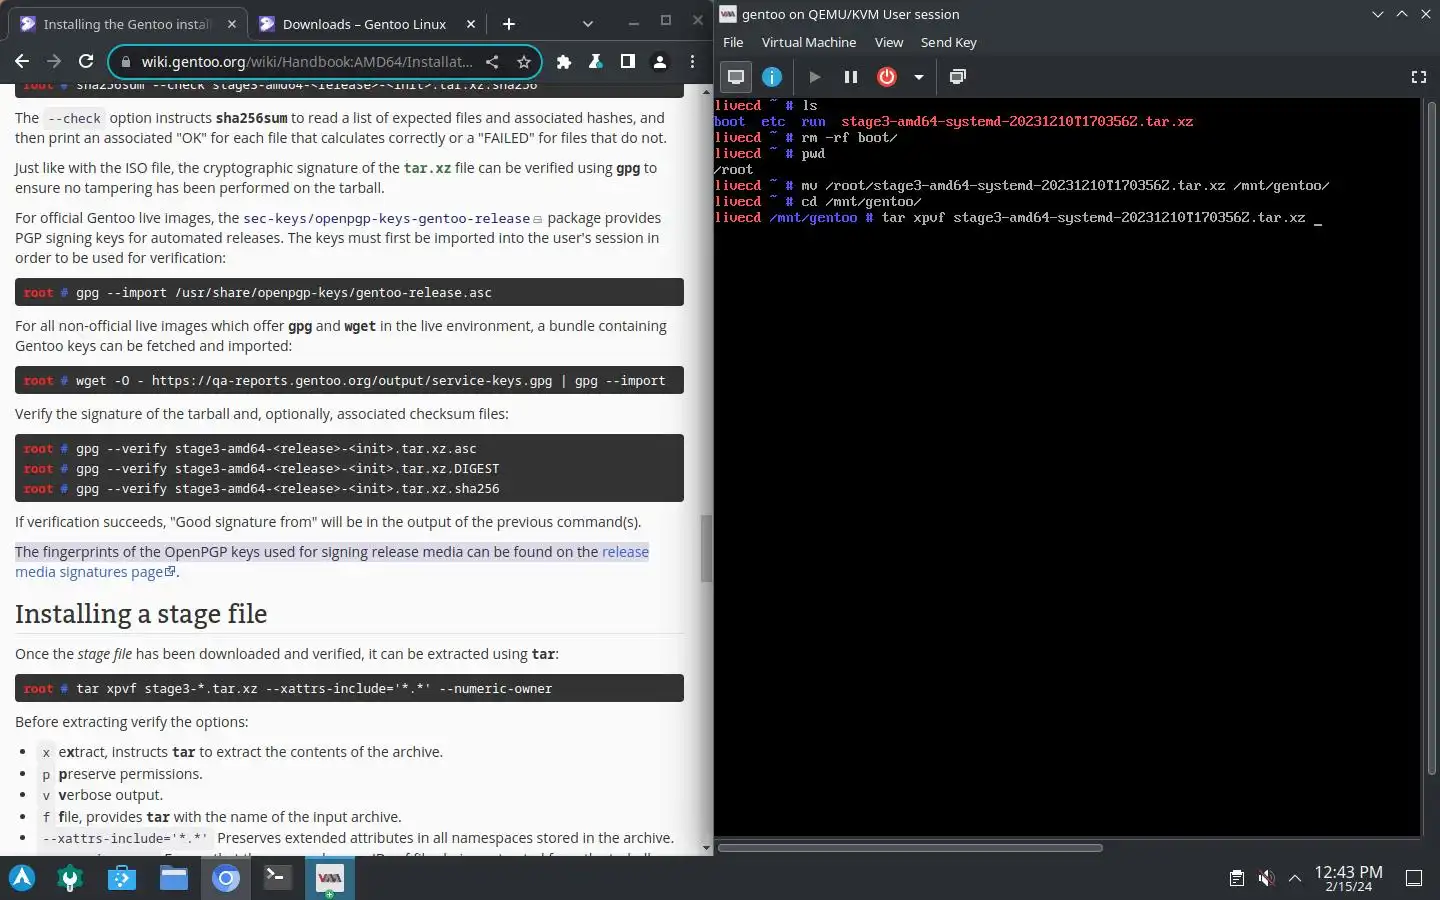Switch VM console to fullscreen
This screenshot has height=900, width=1440.
pos(1418,77)
